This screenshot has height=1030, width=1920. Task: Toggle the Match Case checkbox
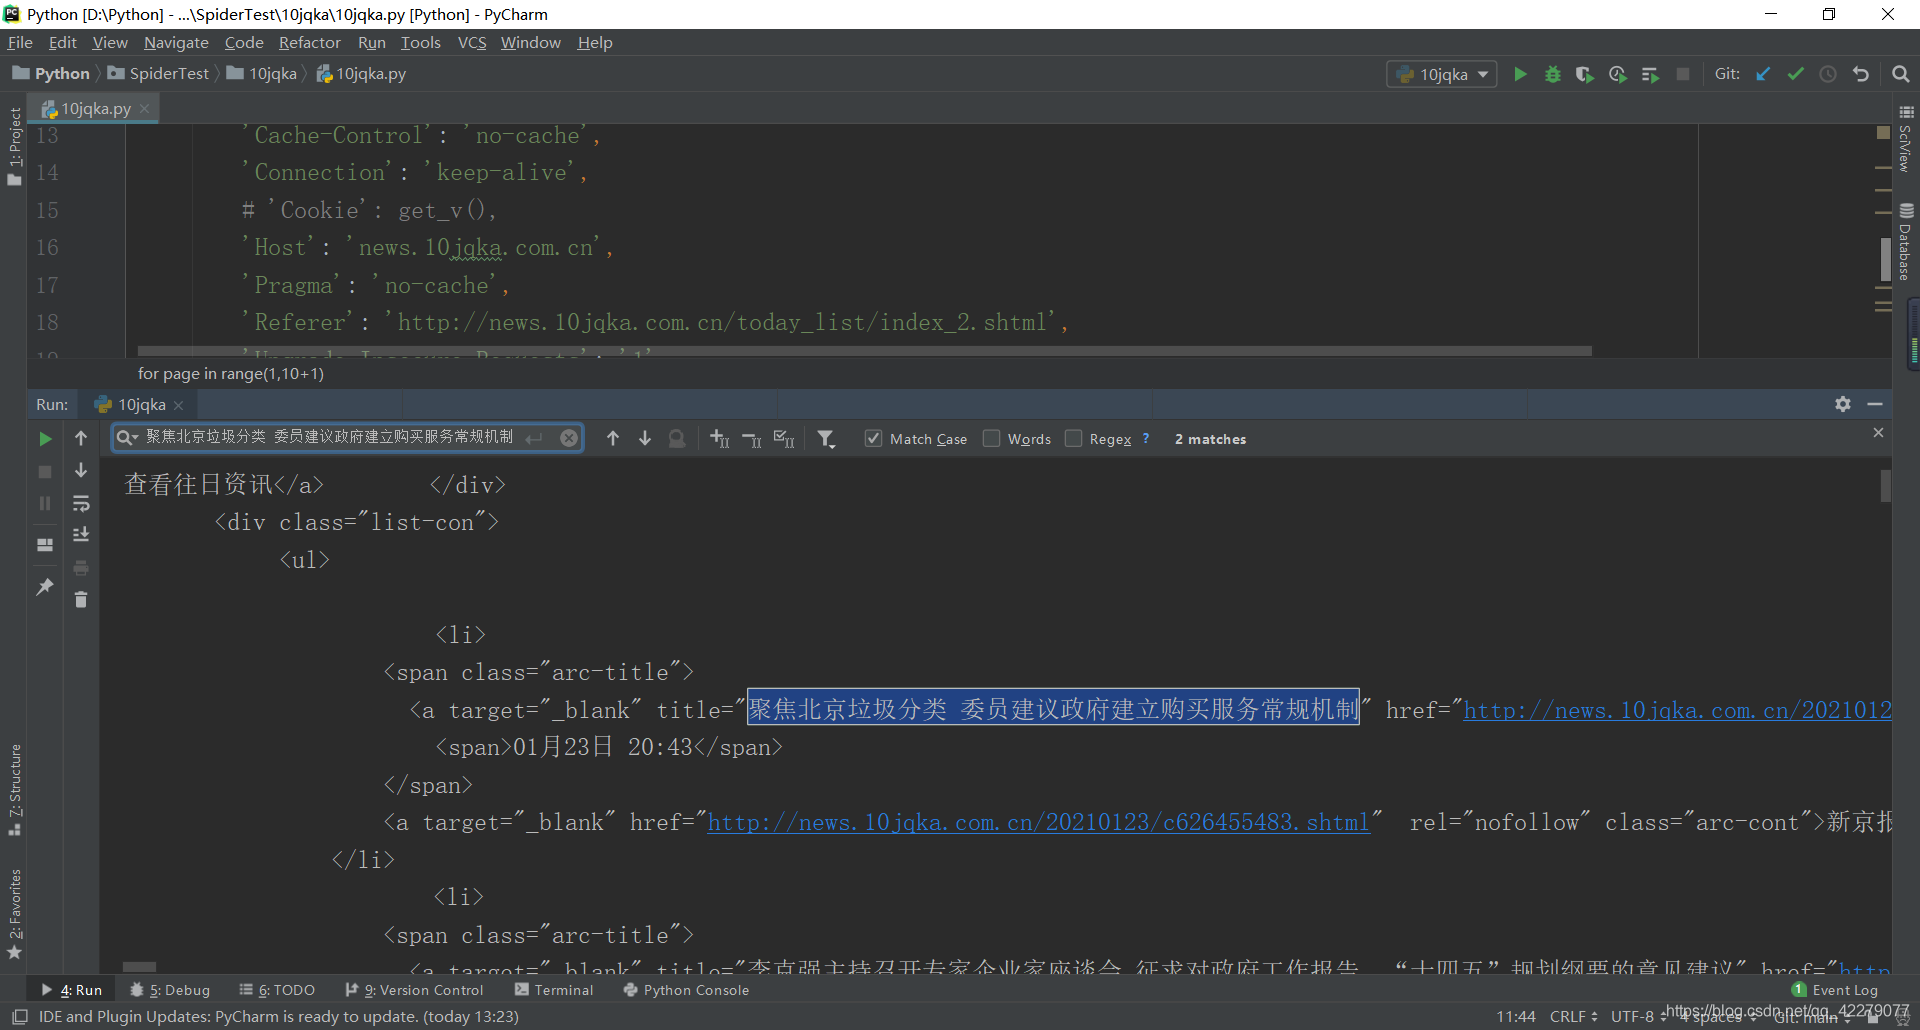tap(873, 438)
